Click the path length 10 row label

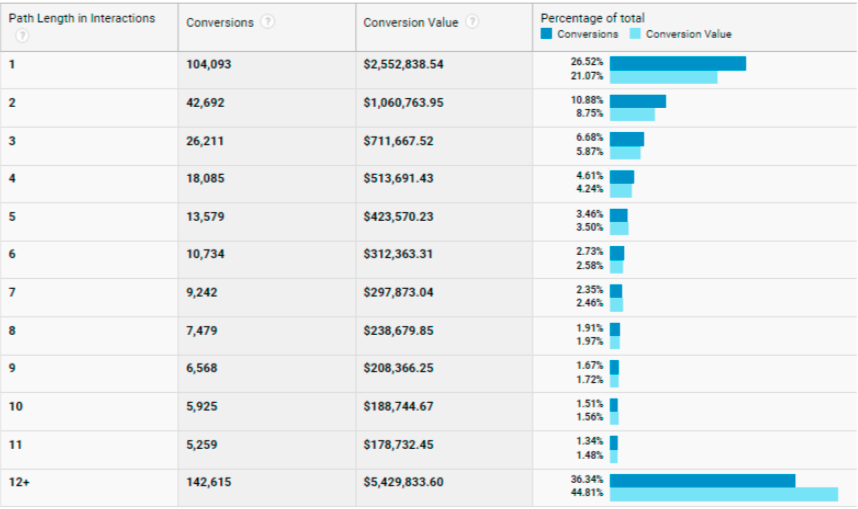point(16,406)
